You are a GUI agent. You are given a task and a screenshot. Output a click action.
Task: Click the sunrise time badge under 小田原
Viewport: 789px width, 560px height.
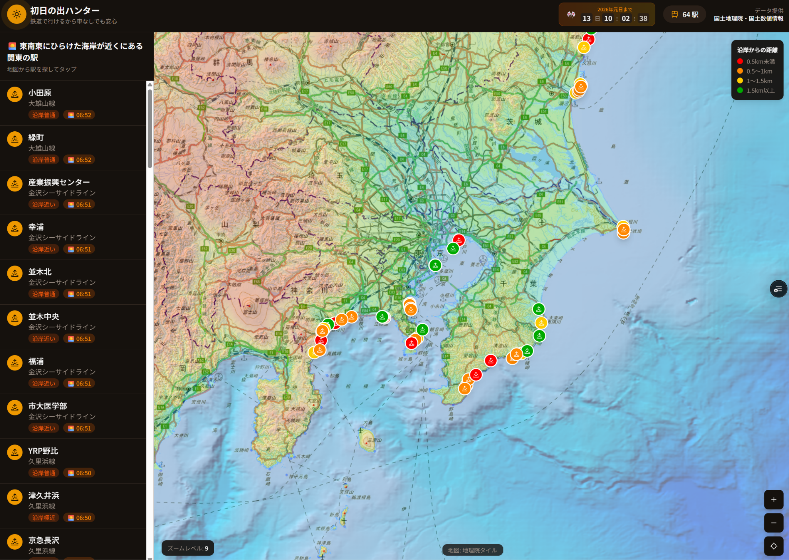pyautogui.click(x=79, y=115)
